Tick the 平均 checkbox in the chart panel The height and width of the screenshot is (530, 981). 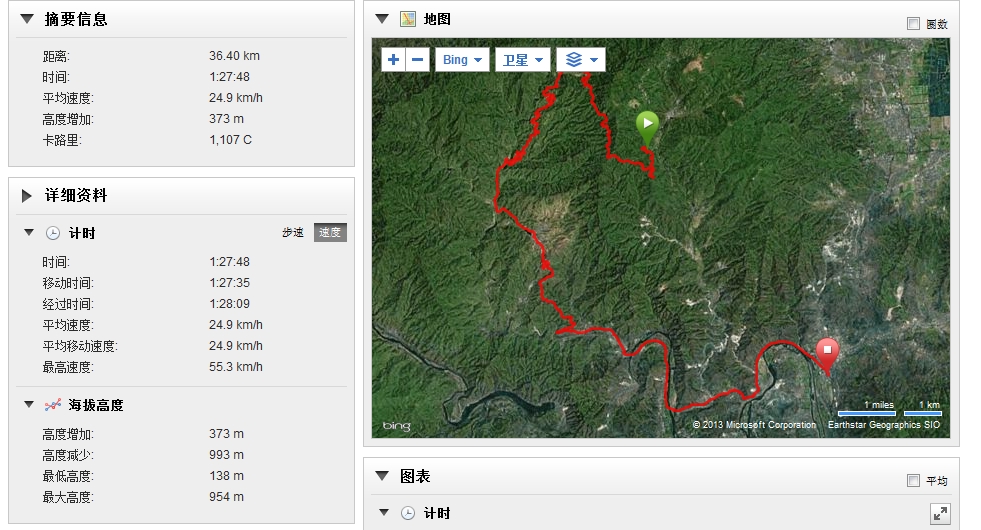913,481
